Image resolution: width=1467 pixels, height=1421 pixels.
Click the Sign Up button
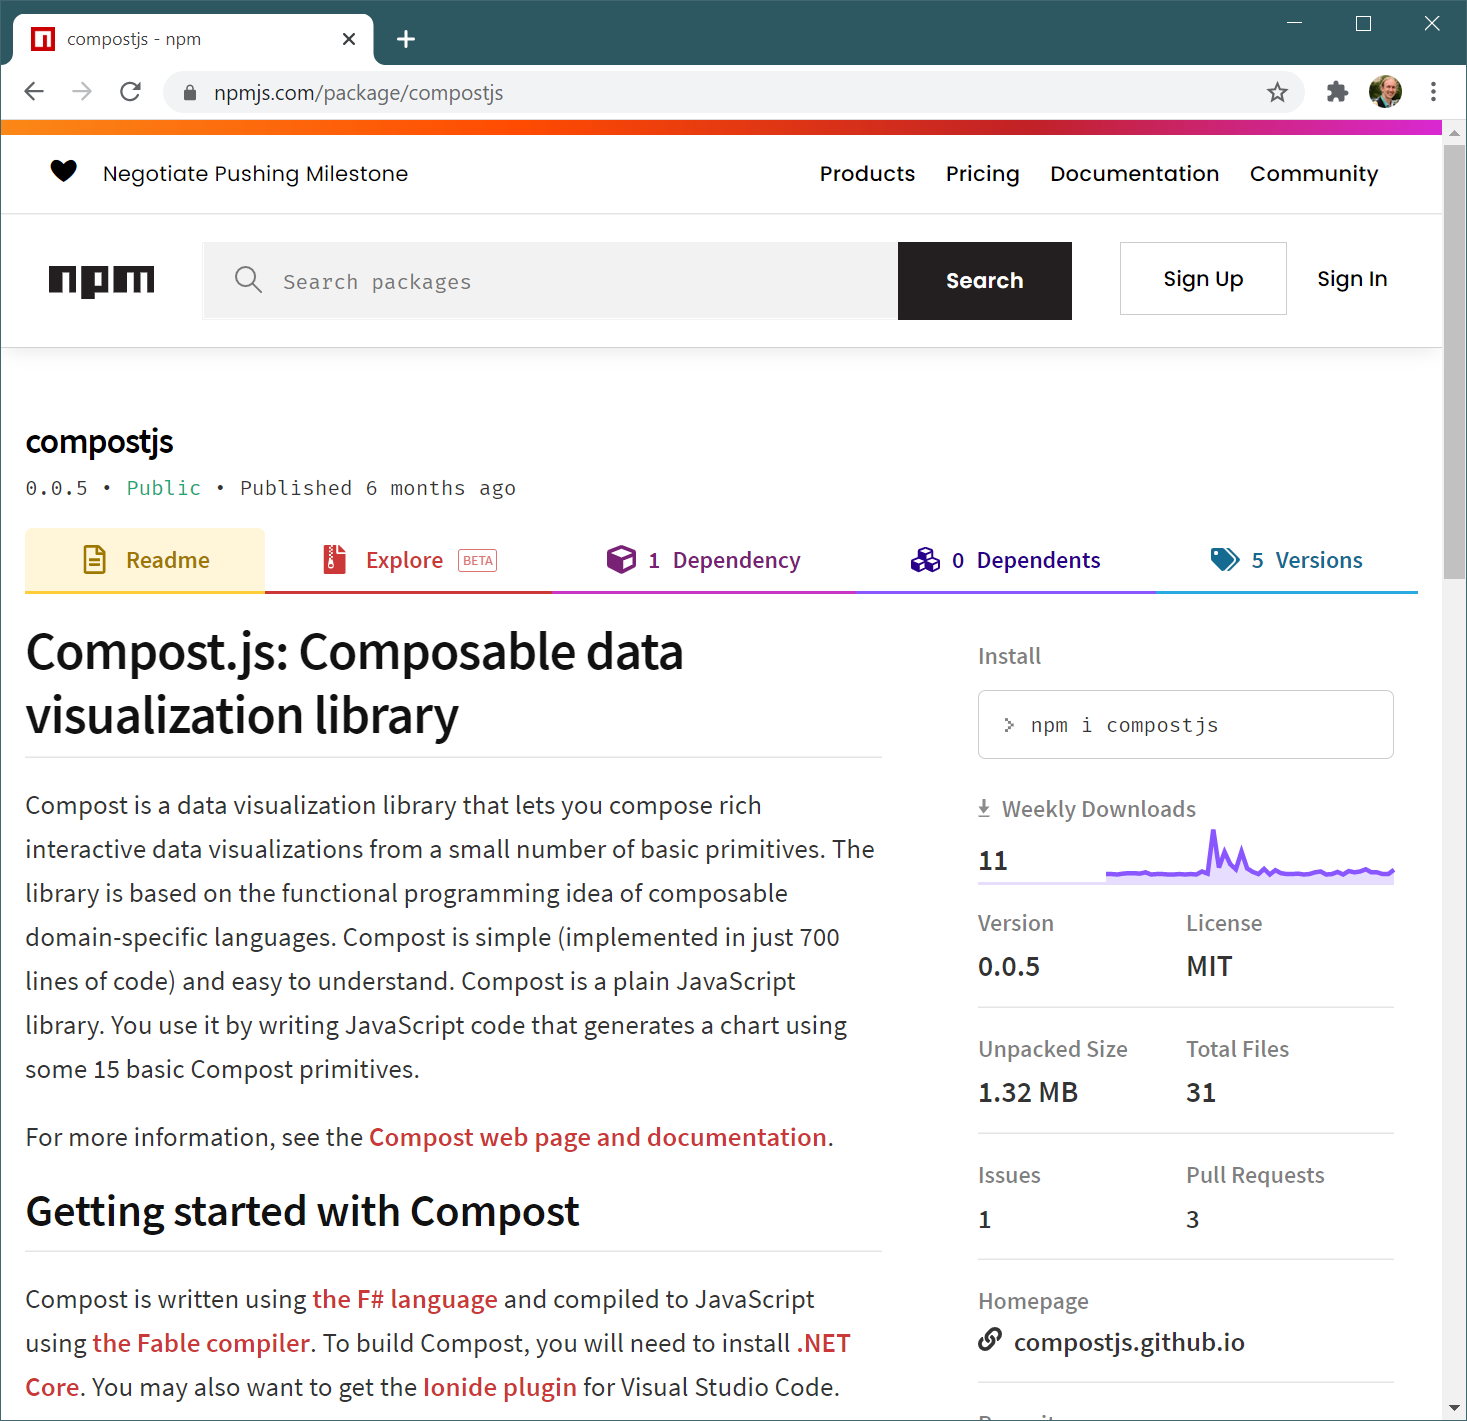click(x=1203, y=279)
